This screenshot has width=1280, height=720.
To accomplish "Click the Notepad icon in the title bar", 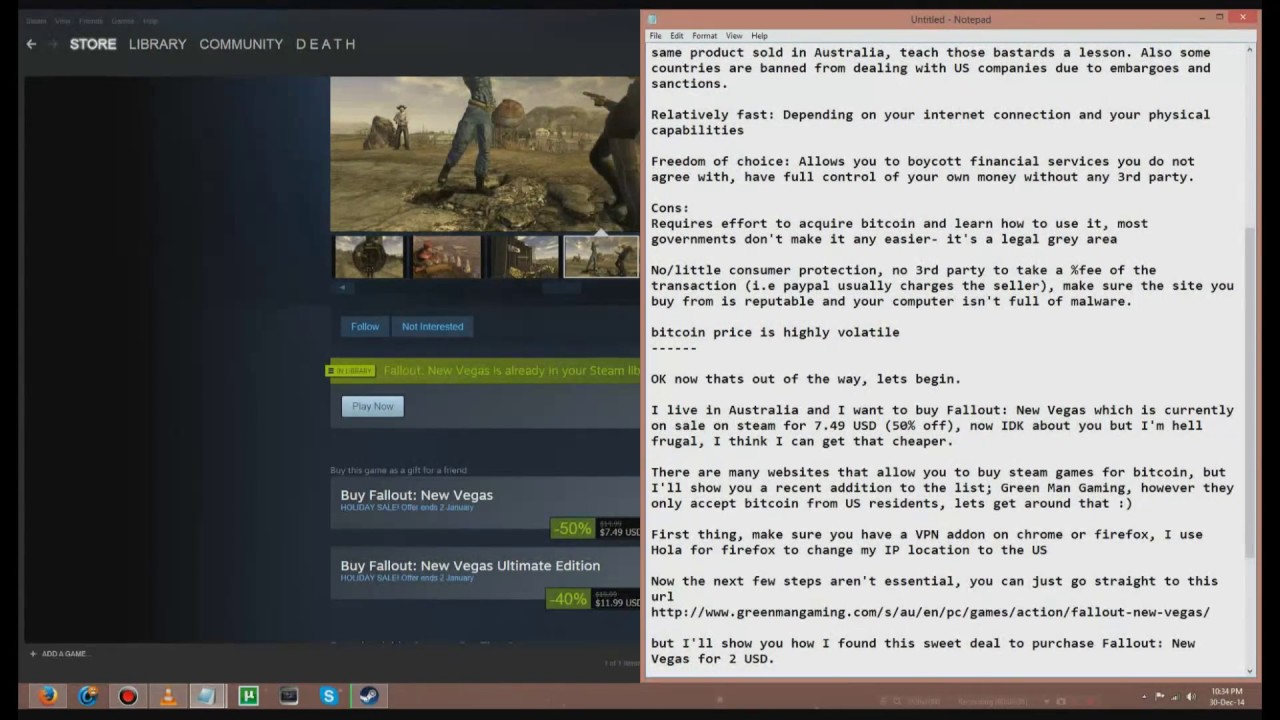I will 652,19.
